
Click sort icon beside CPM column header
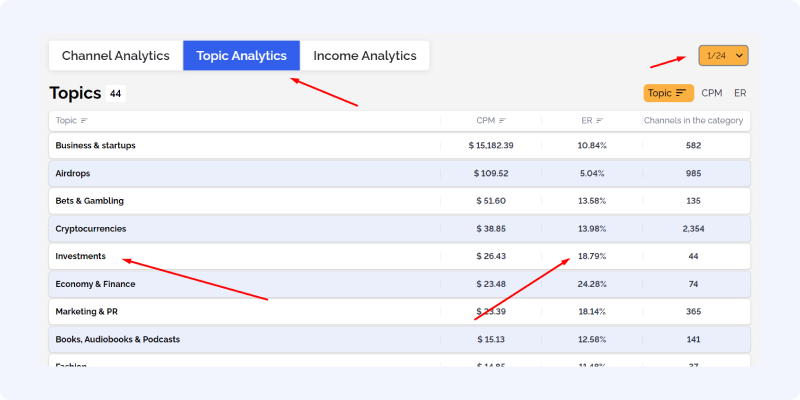tap(503, 121)
